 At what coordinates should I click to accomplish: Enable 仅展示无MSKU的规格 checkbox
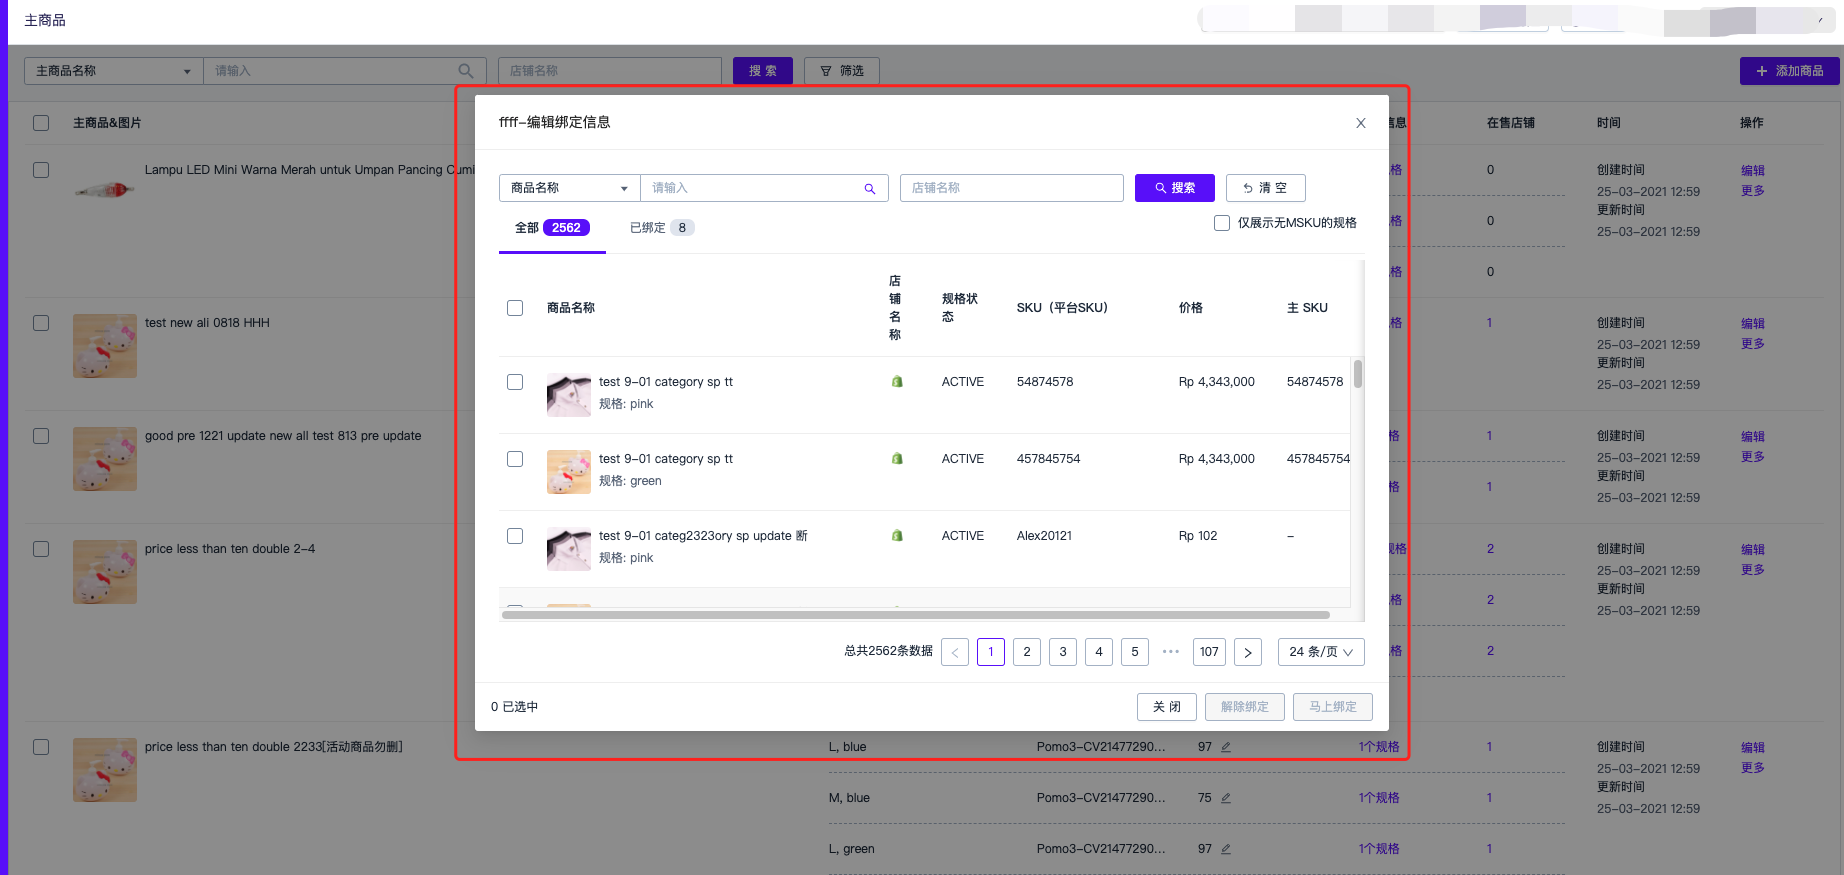pos(1222,223)
